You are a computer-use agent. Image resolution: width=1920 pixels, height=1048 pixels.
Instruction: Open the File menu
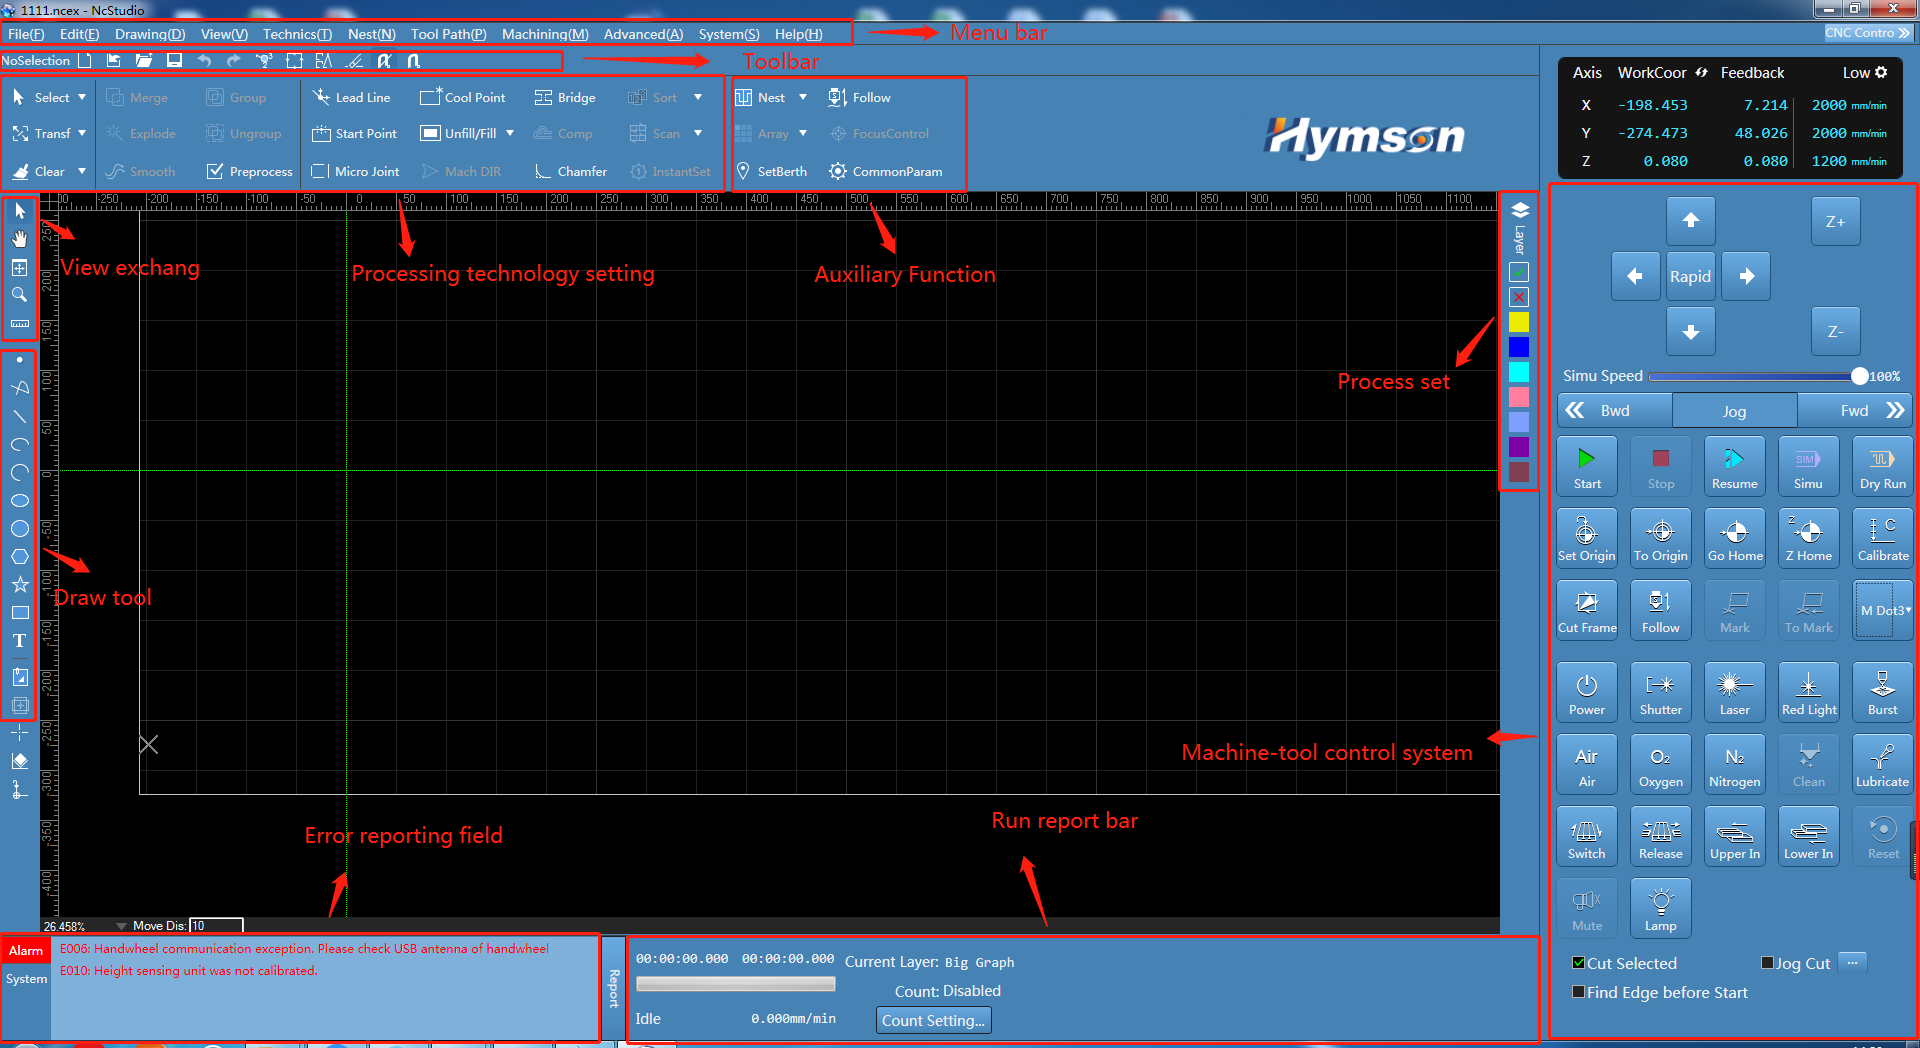point(26,34)
